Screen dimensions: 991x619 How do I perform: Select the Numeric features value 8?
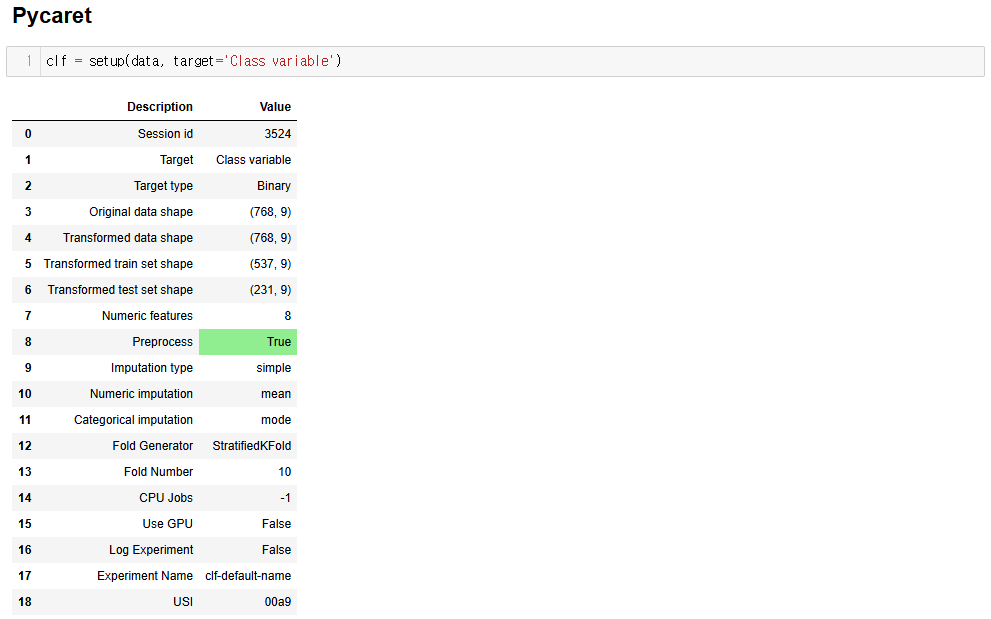[288, 316]
